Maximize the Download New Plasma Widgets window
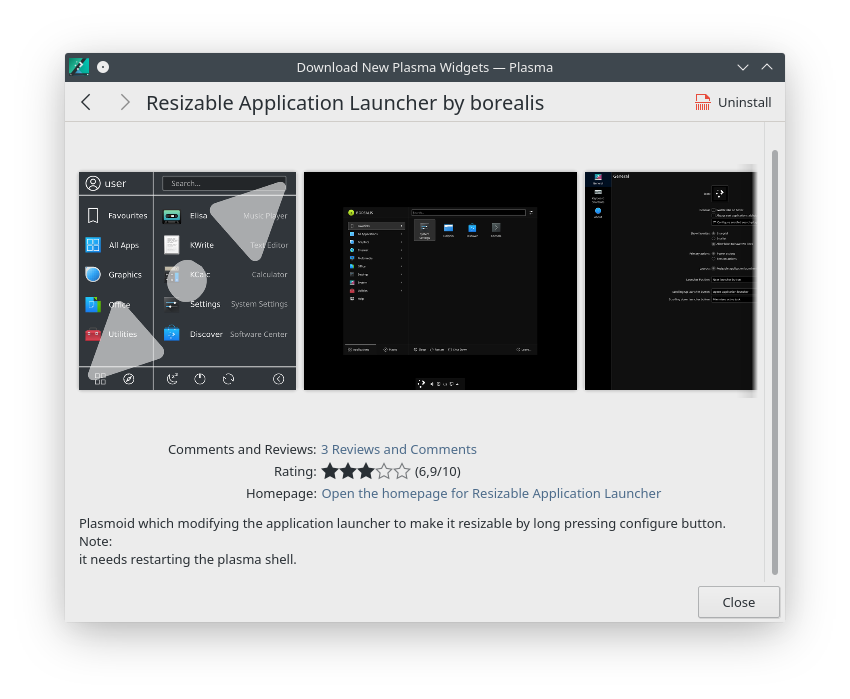Image resolution: width=850 pixels, height=699 pixels. pyautogui.click(x=767, y=67)
